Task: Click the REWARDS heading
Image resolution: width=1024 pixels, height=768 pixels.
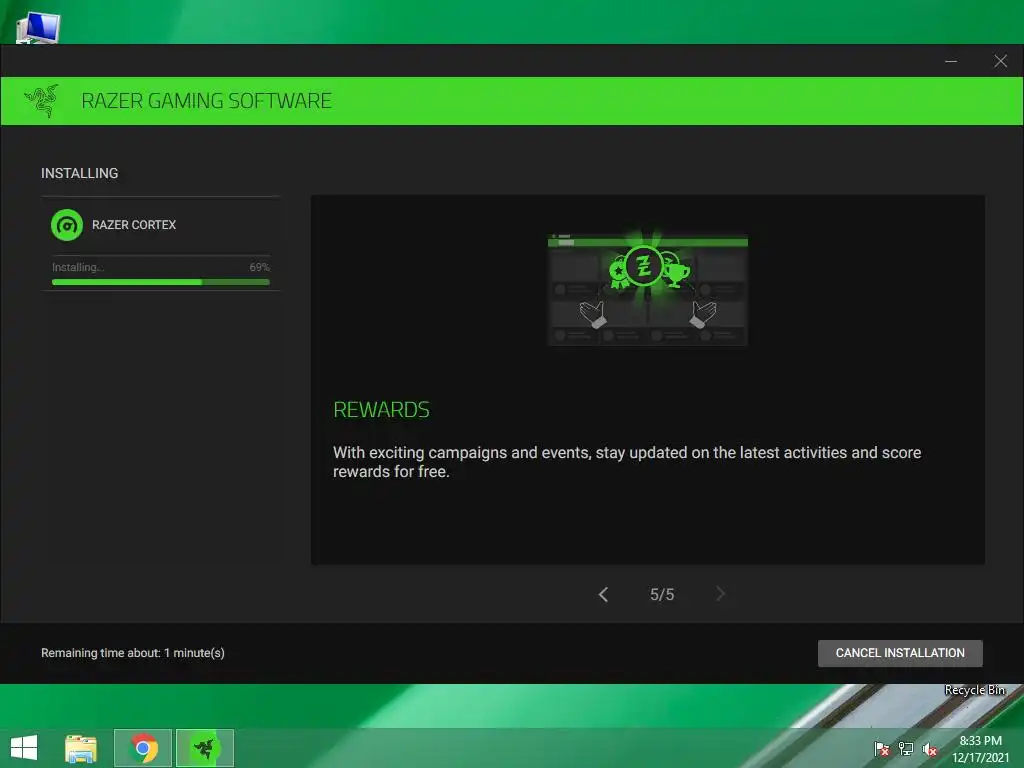Action: click(x=381, y=409)
